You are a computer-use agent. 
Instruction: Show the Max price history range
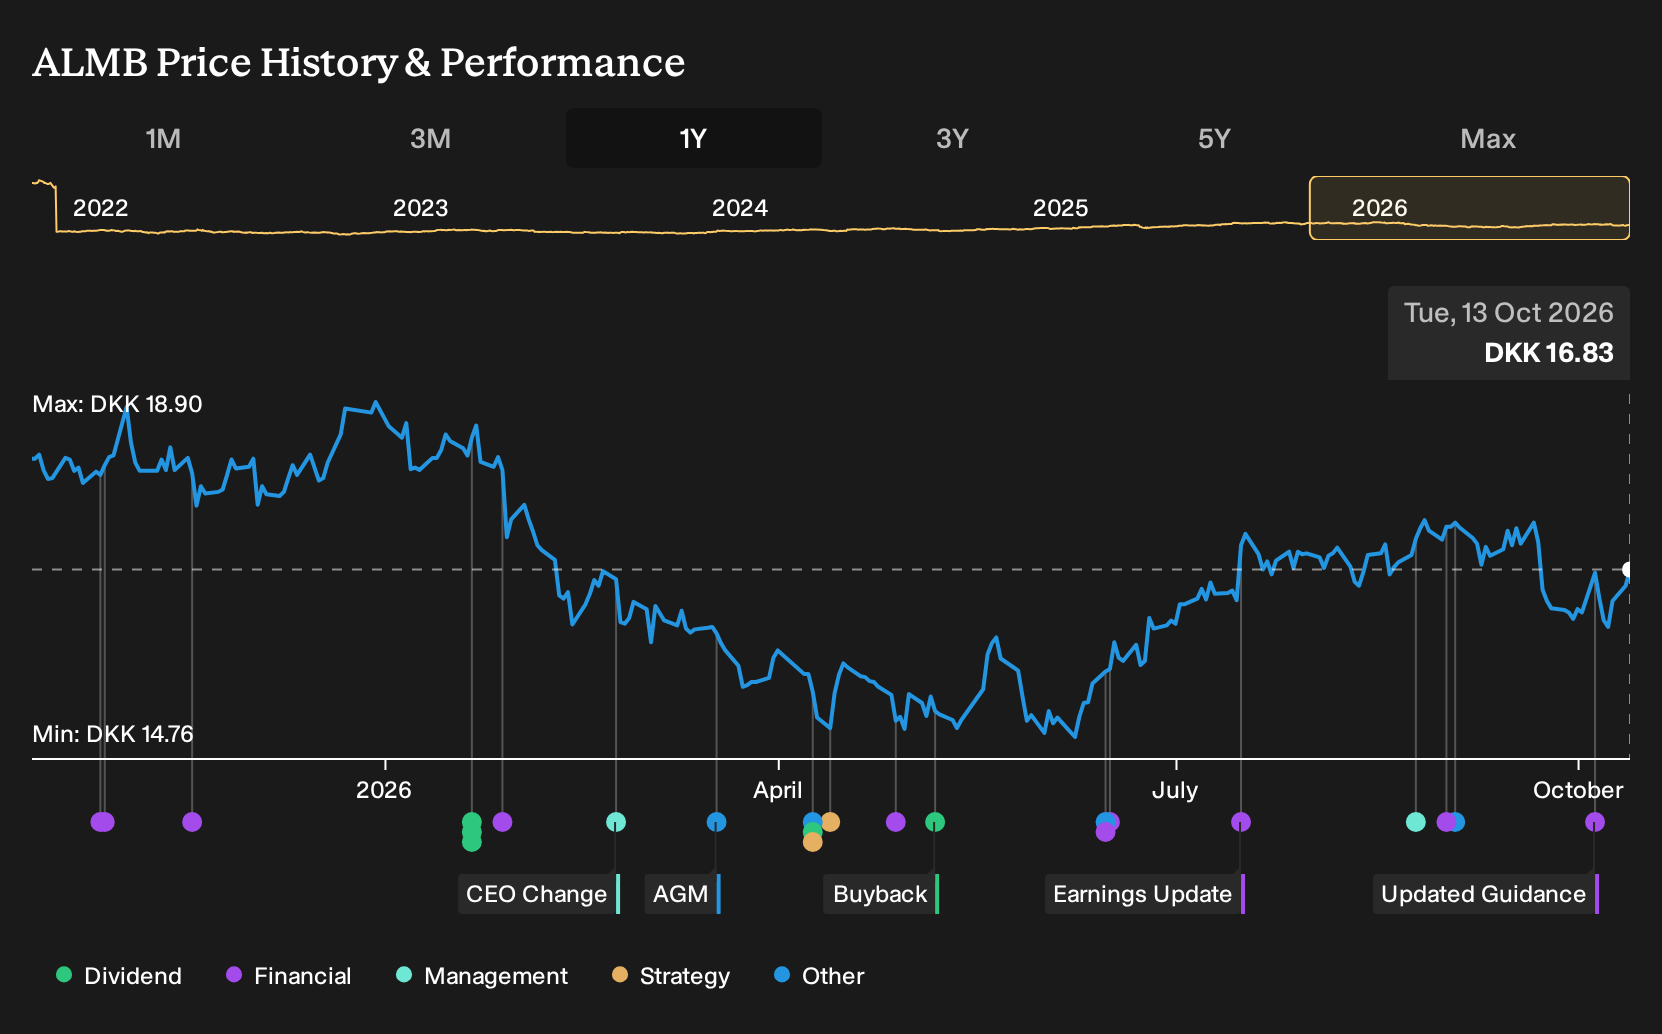[x=1488, y=138]
